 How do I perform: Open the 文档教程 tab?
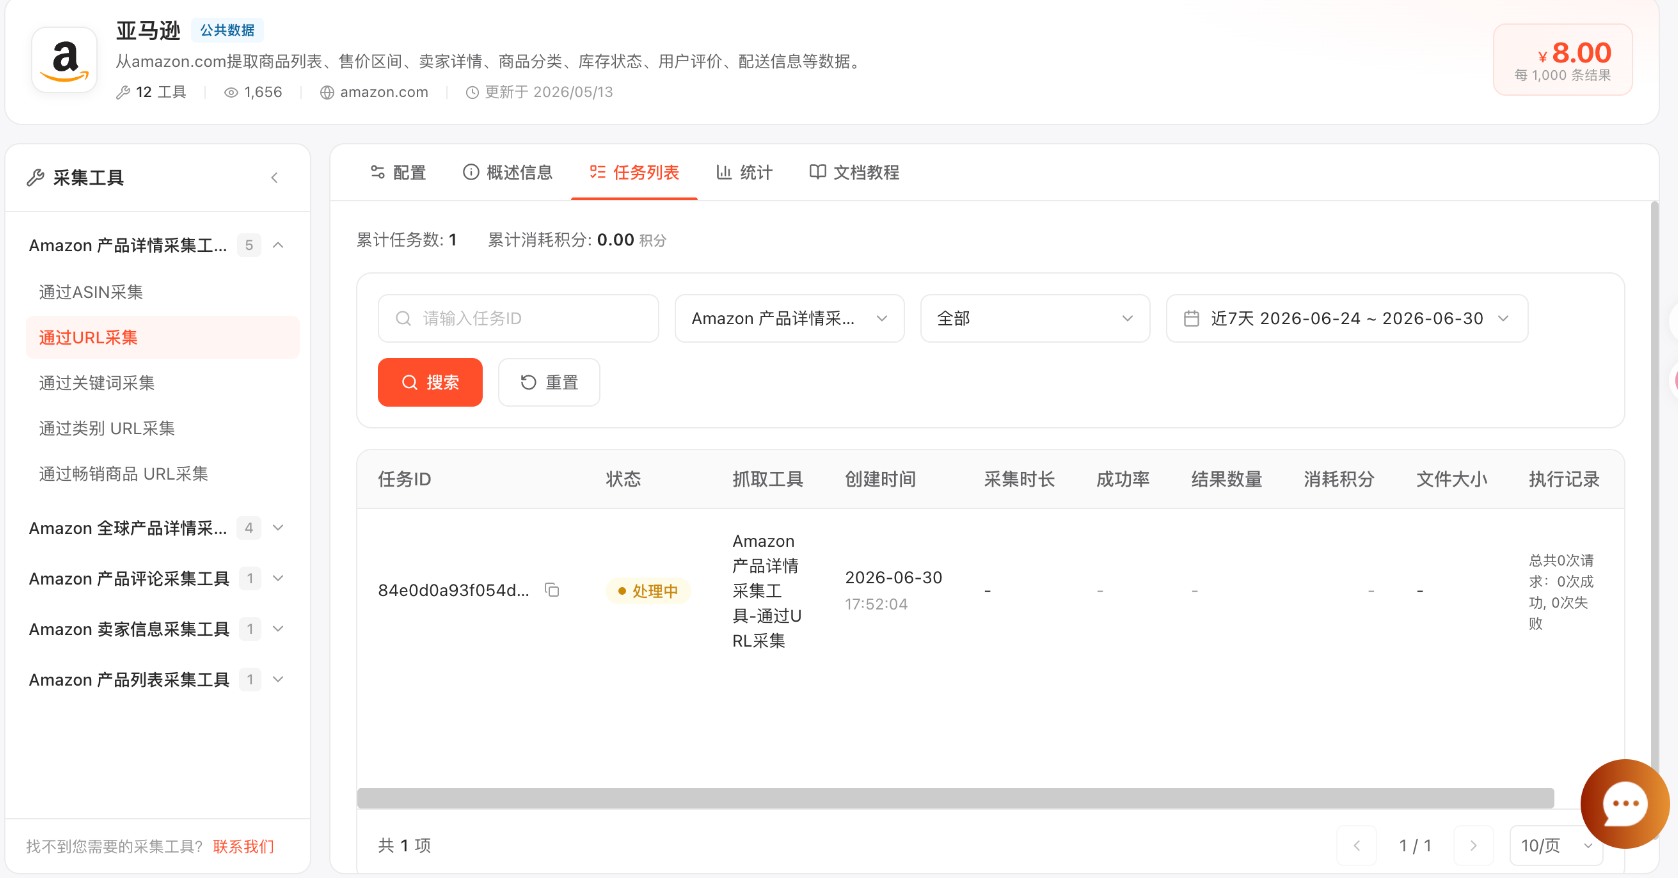854,173
